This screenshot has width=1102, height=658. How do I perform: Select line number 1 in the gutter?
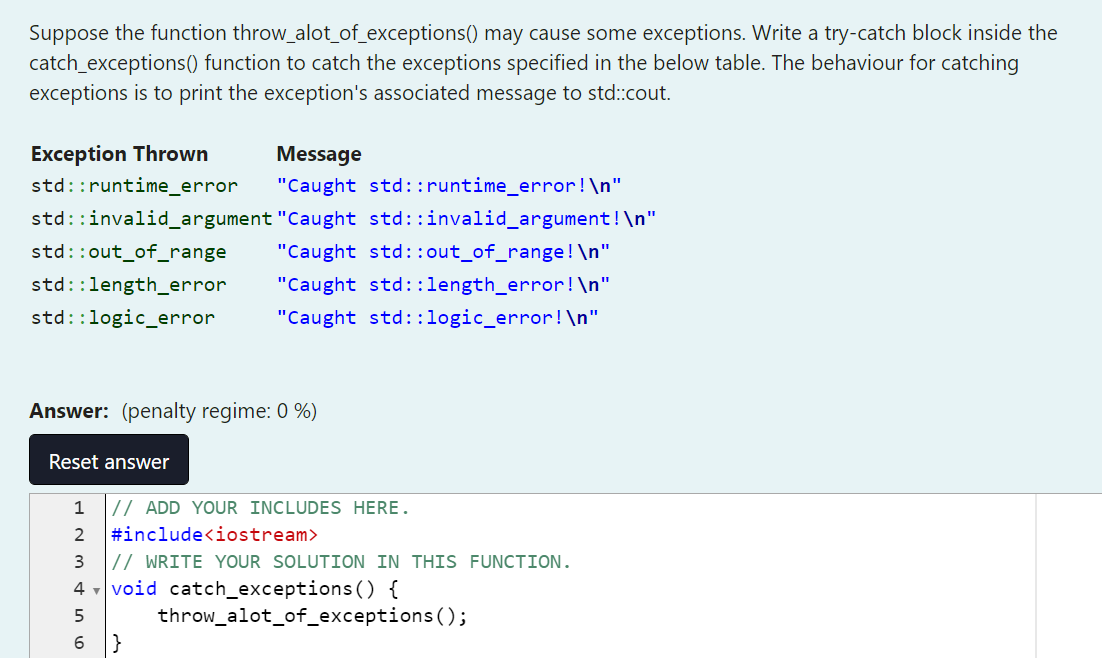79,507
